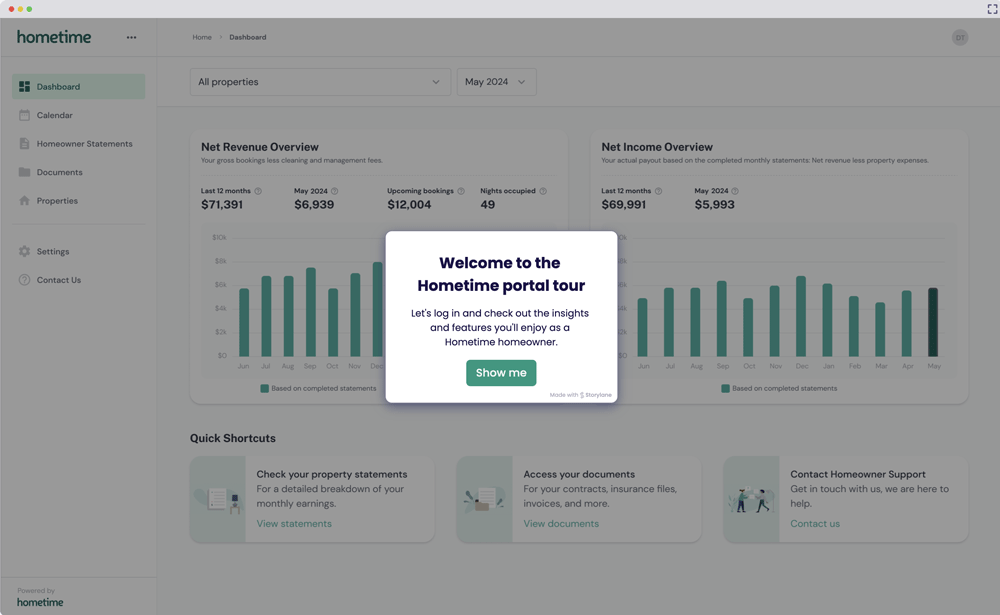The width and height of the screenshot is (1000, 615).
Task: Click the Contact us shortcut link
Action: pos(815,523)
